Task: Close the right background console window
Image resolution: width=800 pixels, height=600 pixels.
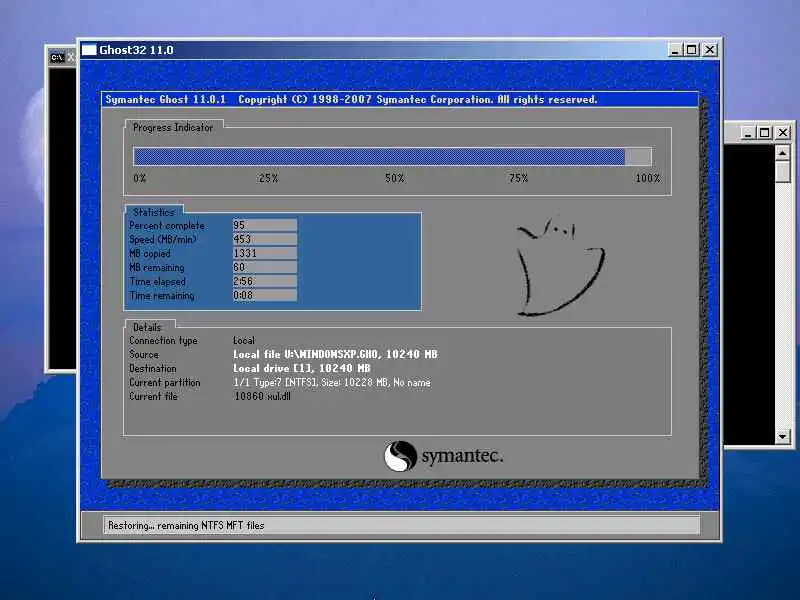Action: [x=783, y=133]
